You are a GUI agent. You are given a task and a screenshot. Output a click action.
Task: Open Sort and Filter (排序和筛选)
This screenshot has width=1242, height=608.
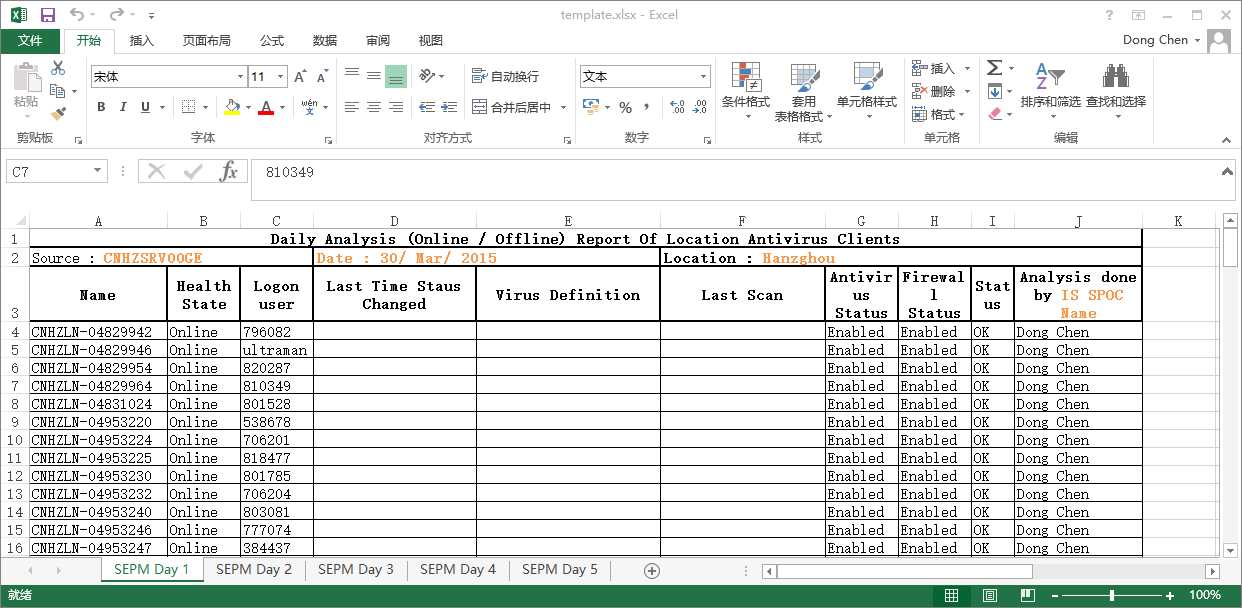click(1050, 92)
